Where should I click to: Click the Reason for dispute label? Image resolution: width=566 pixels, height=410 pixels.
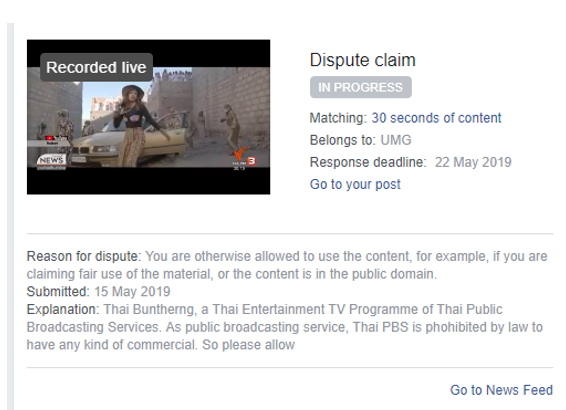84,256
